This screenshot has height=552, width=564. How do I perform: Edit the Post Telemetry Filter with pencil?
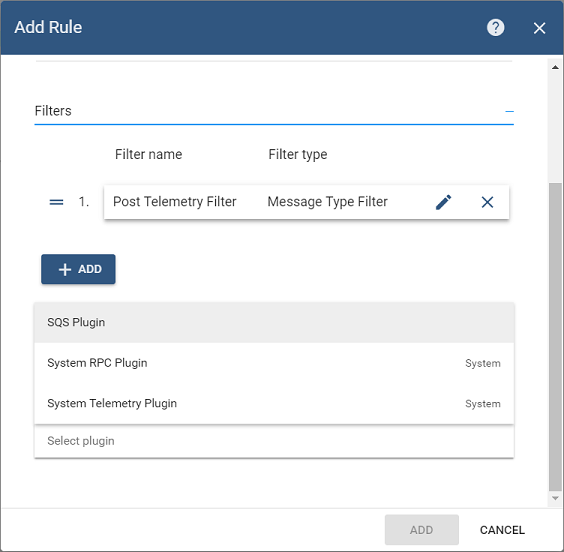[444, 202]
